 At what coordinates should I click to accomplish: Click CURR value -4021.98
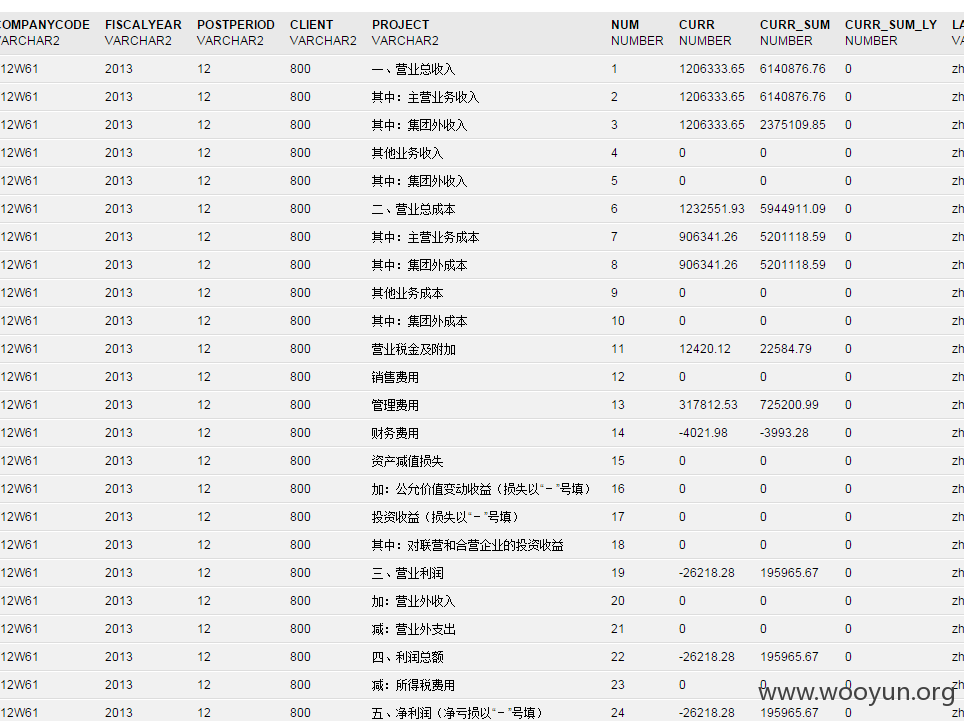703,433
